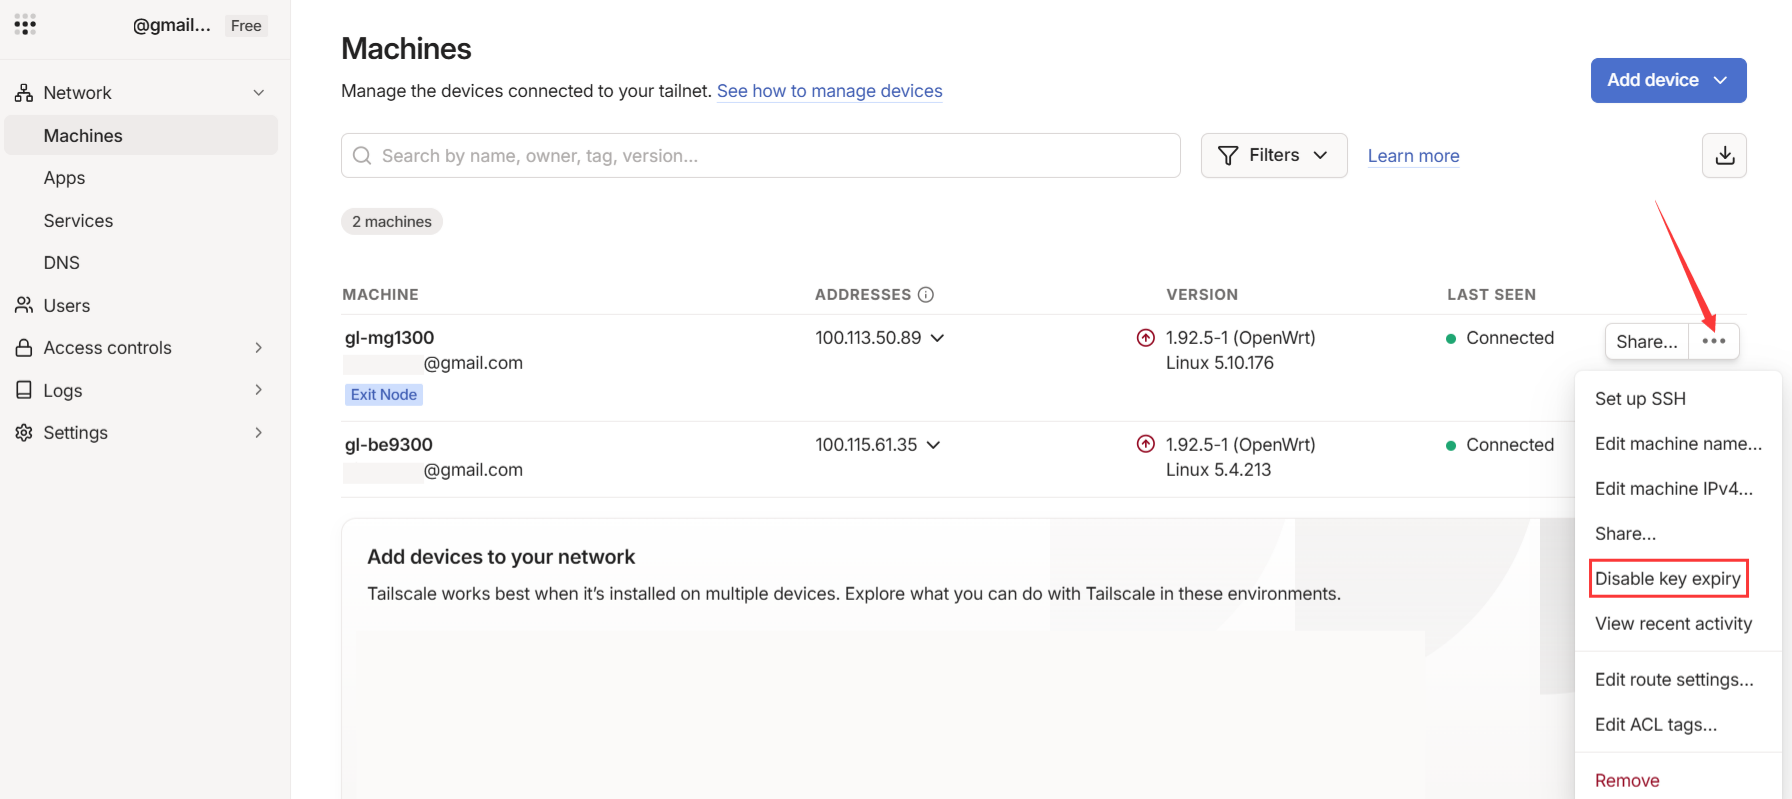Click the Settings gear icon
1792x799 pixels.
(24, 432)
